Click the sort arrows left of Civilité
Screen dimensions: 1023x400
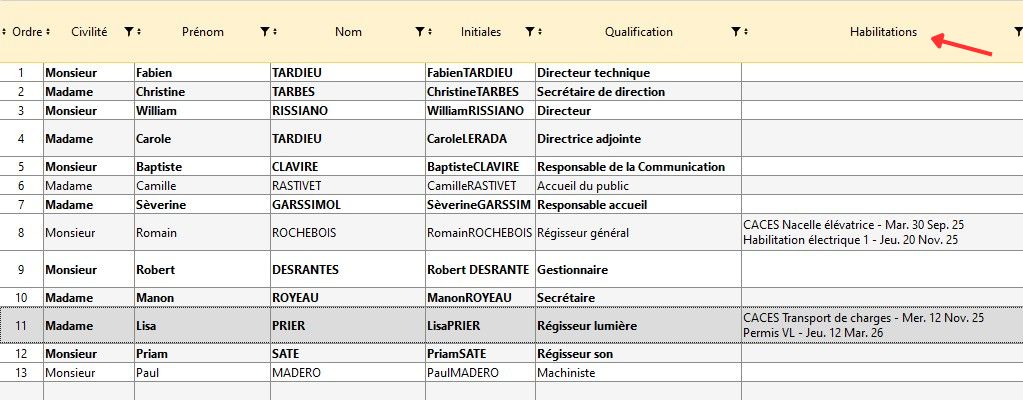(47, 32)
